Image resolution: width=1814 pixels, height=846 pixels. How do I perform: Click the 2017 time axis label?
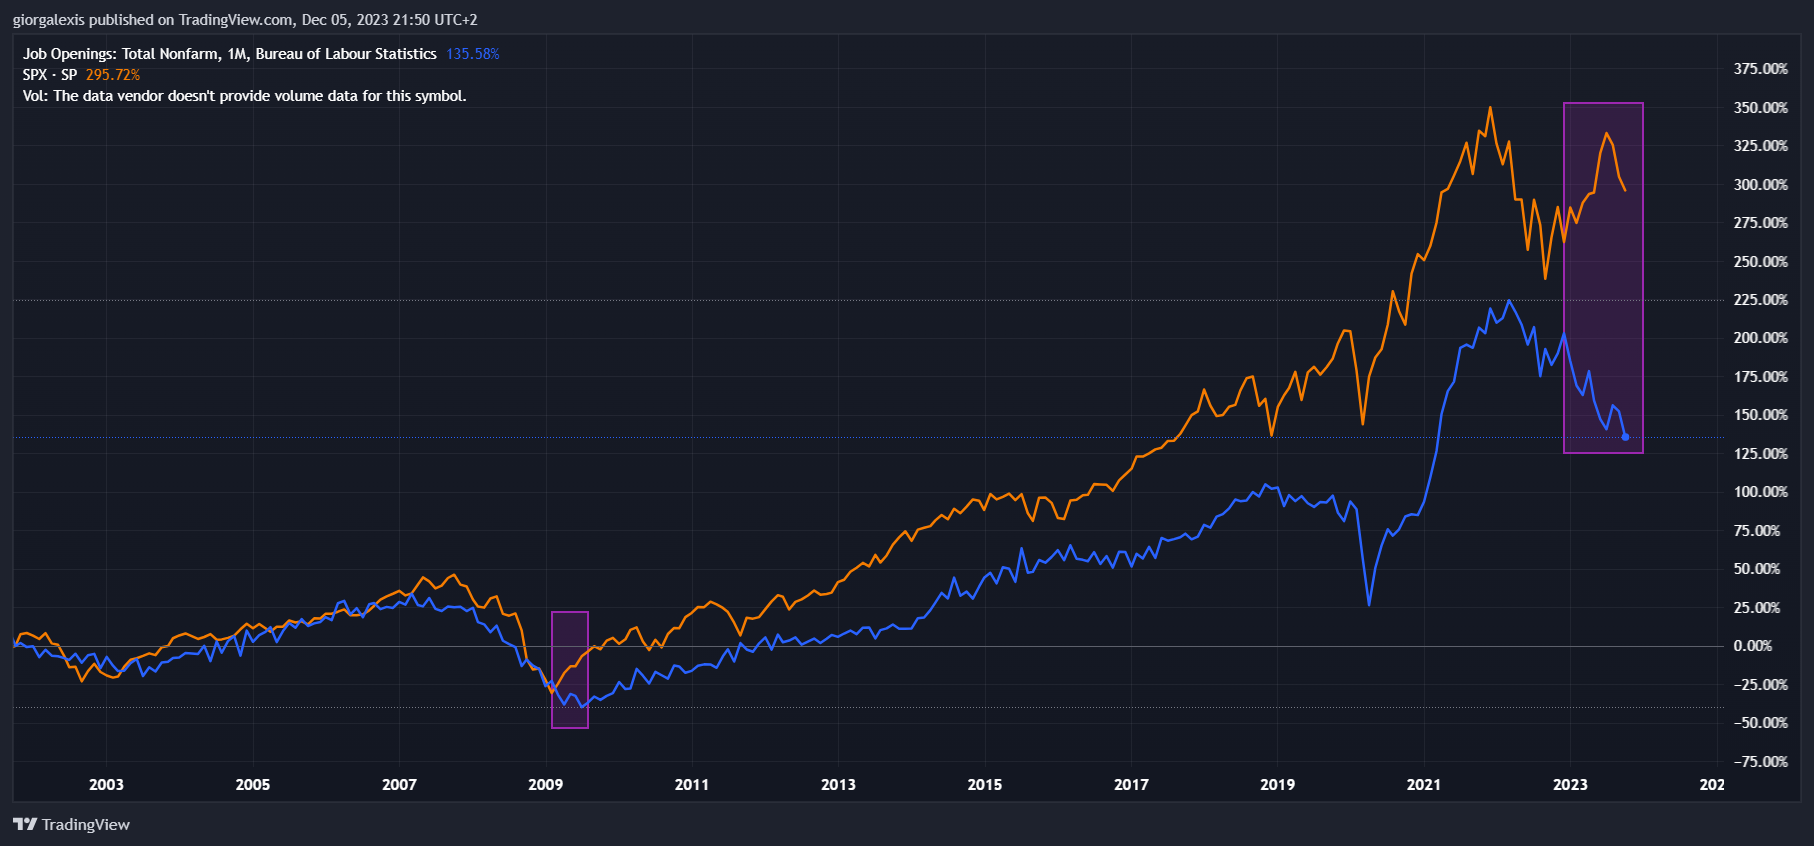(x=1131, y=785)
